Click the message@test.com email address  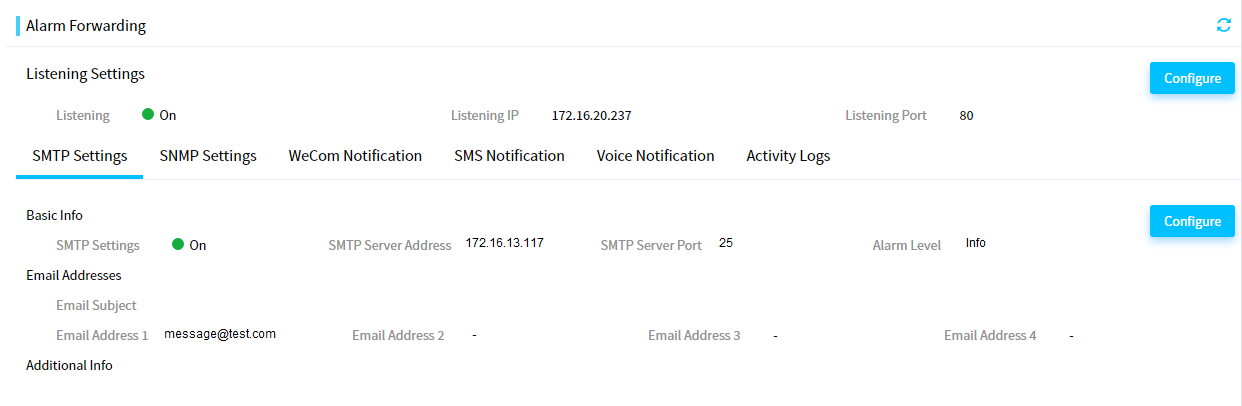point(220,334)
